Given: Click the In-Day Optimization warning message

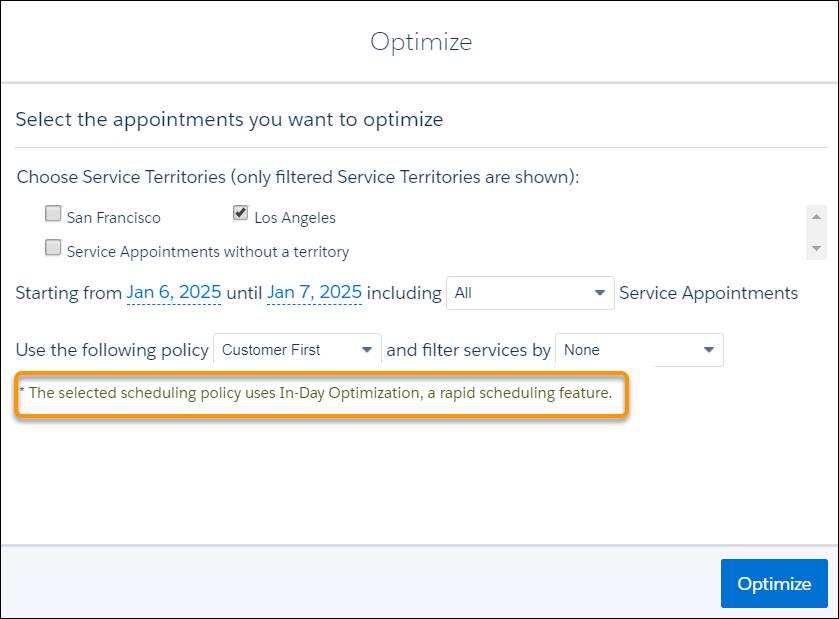Looking at the screenshot, I should (x=320, y=393).
